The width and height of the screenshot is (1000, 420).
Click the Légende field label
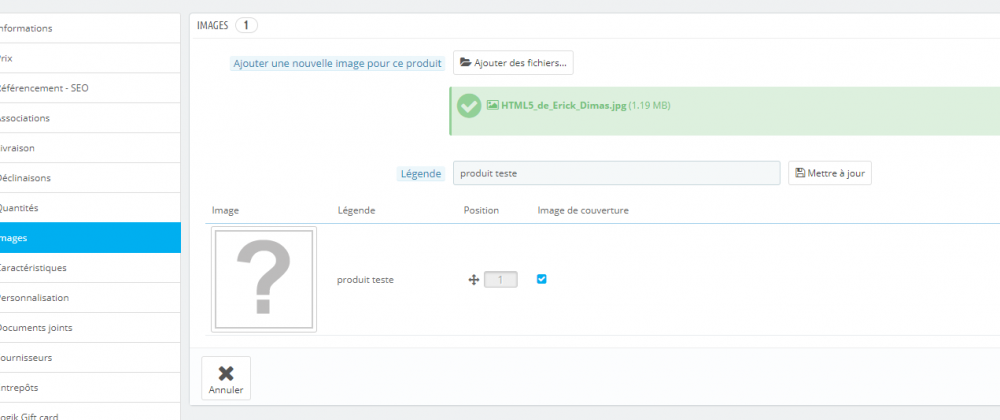pyautogui.click(x=421, y=174)
